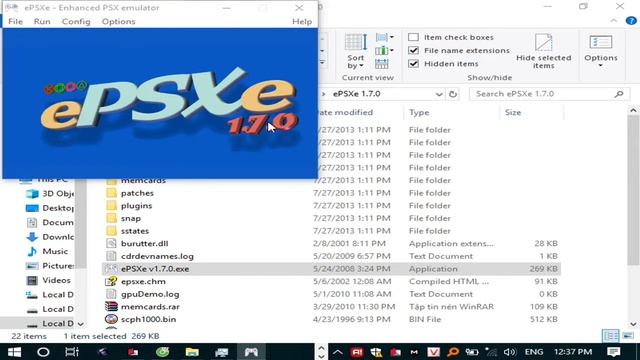640x360 pixels.
Task: Click the search magnifier icon
Action: click(x=619, y=94)
